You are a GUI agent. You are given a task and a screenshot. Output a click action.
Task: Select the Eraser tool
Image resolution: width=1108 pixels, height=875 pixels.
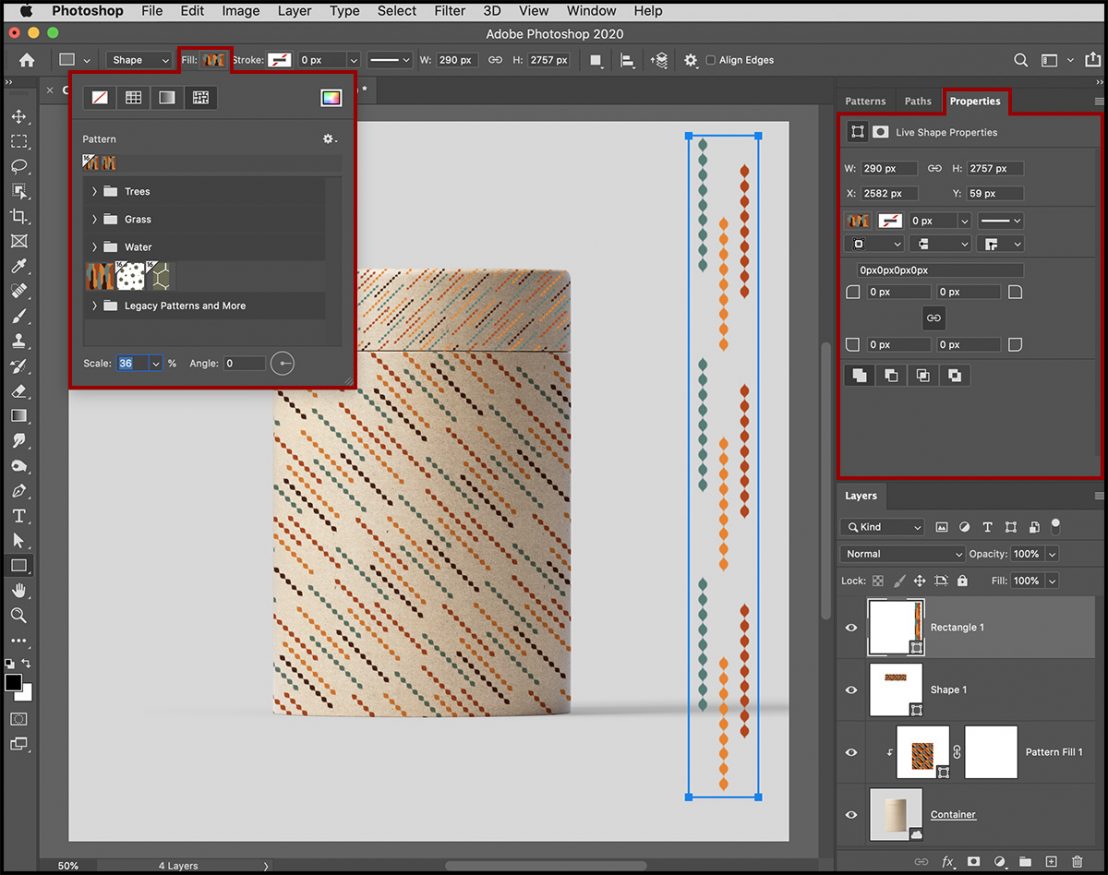19,391
